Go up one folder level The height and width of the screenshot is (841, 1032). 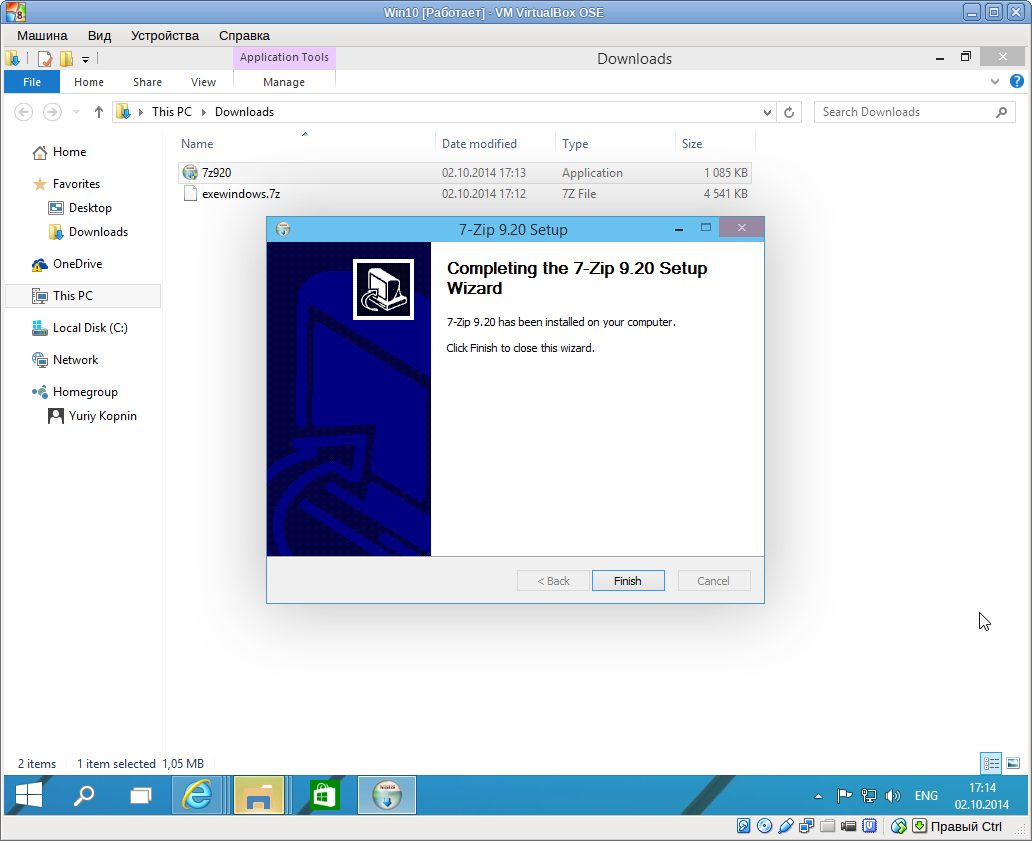point(99,112)
